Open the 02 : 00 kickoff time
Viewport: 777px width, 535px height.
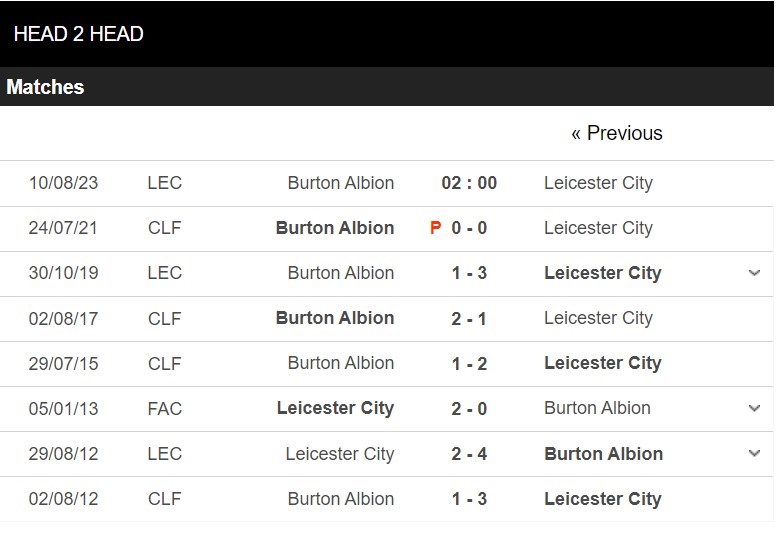coord(469,183)
